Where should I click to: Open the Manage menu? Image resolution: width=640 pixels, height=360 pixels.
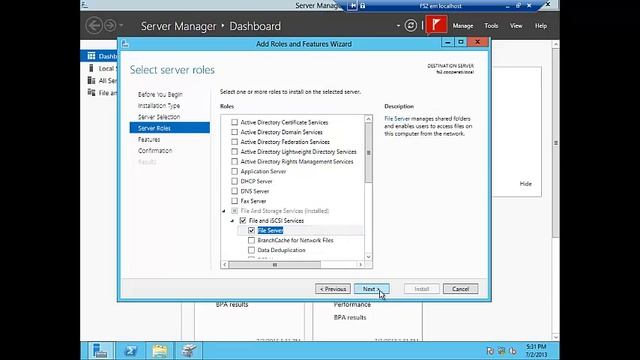[463, 26]
